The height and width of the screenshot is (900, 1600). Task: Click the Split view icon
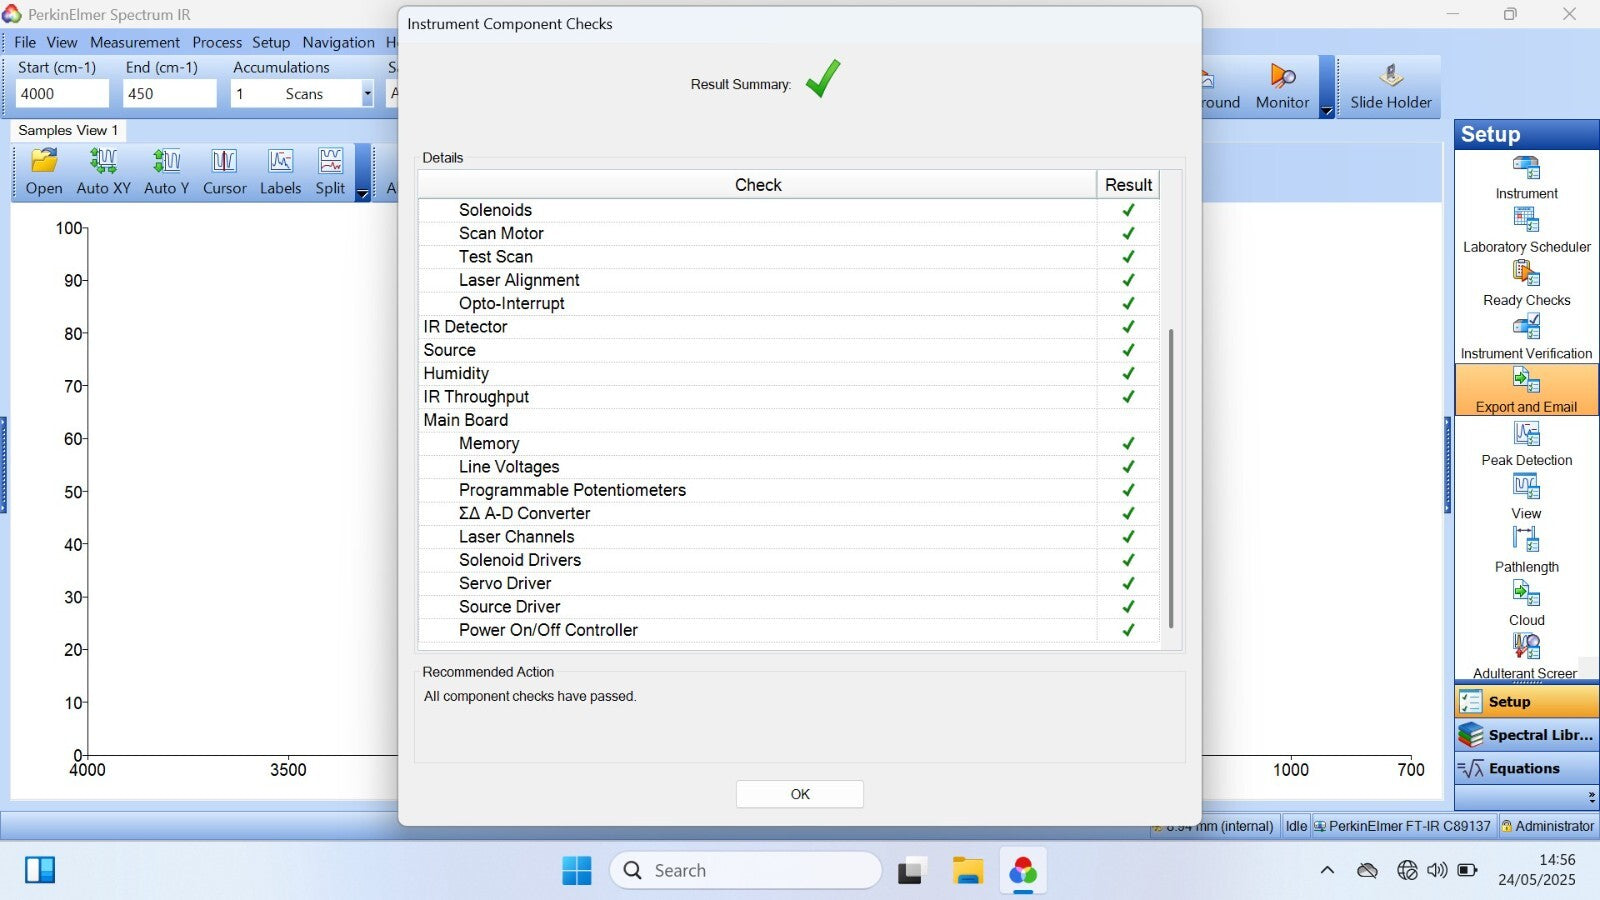330,171
